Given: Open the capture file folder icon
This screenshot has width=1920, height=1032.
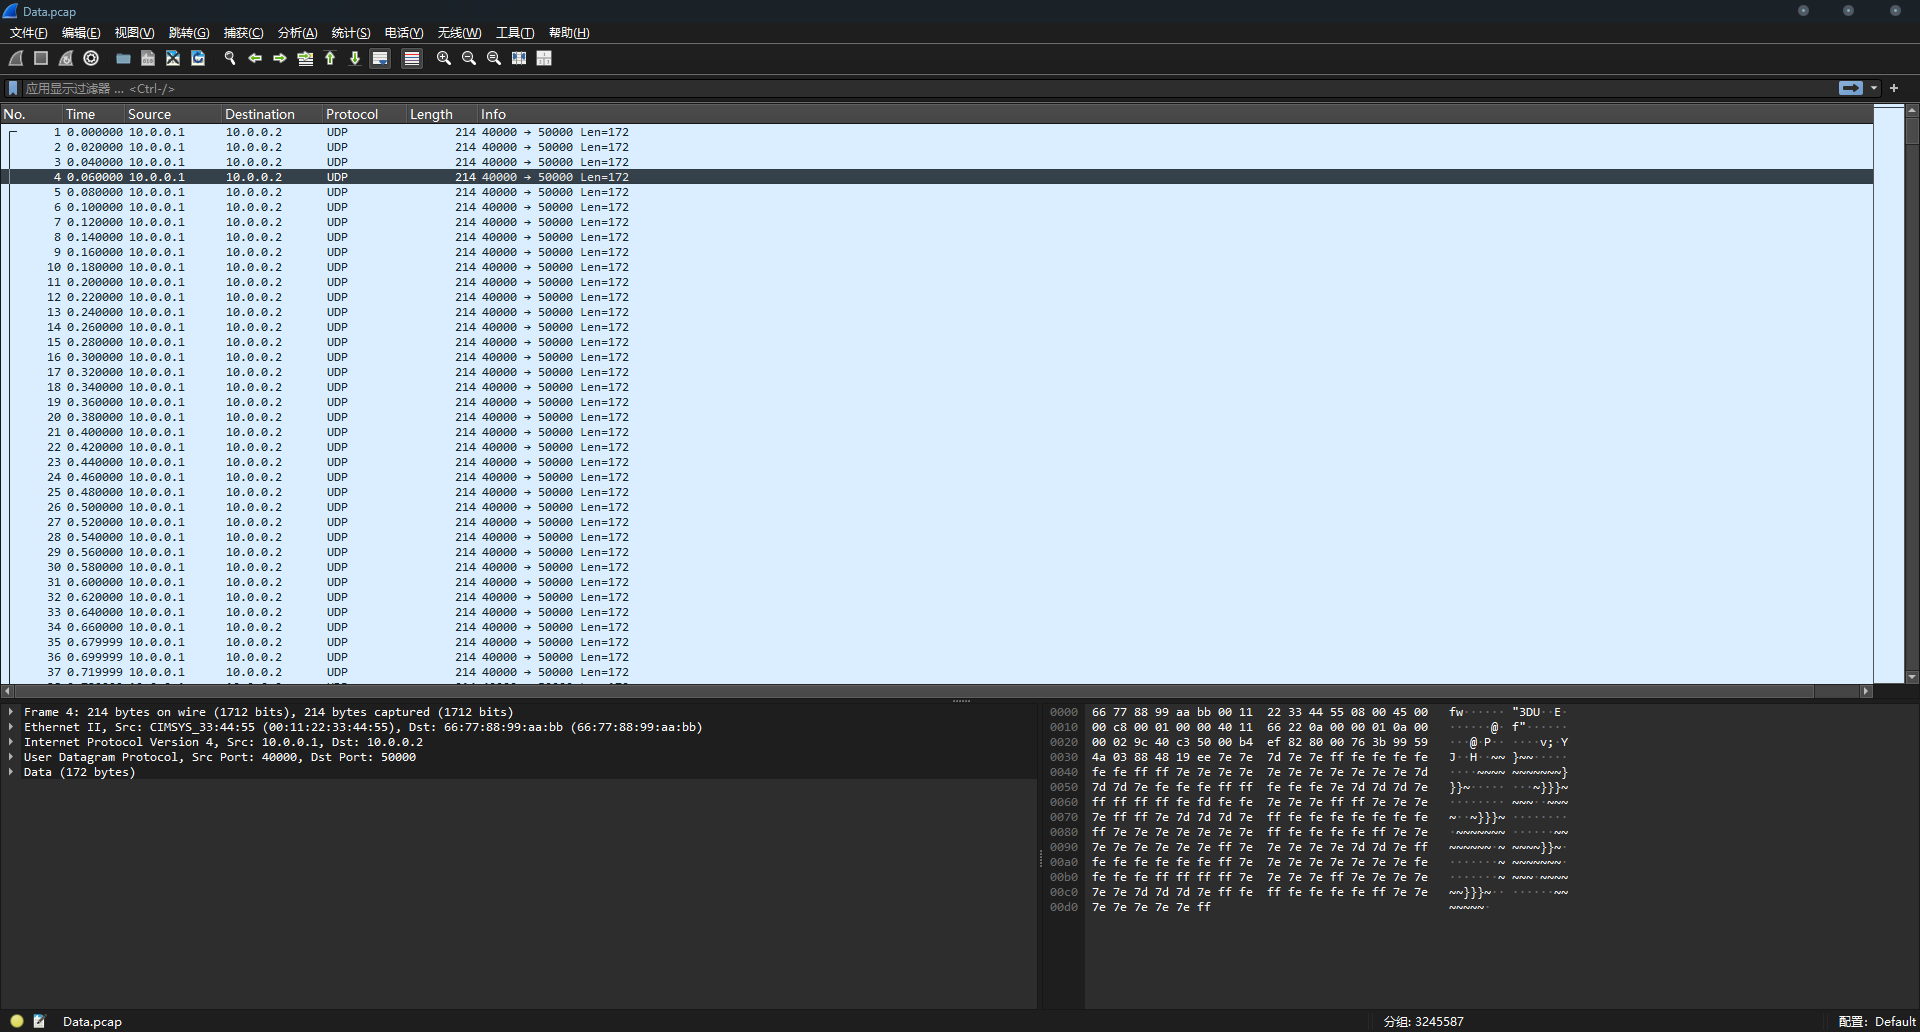Looking at the screenshot, I should (x=123, y=59).
